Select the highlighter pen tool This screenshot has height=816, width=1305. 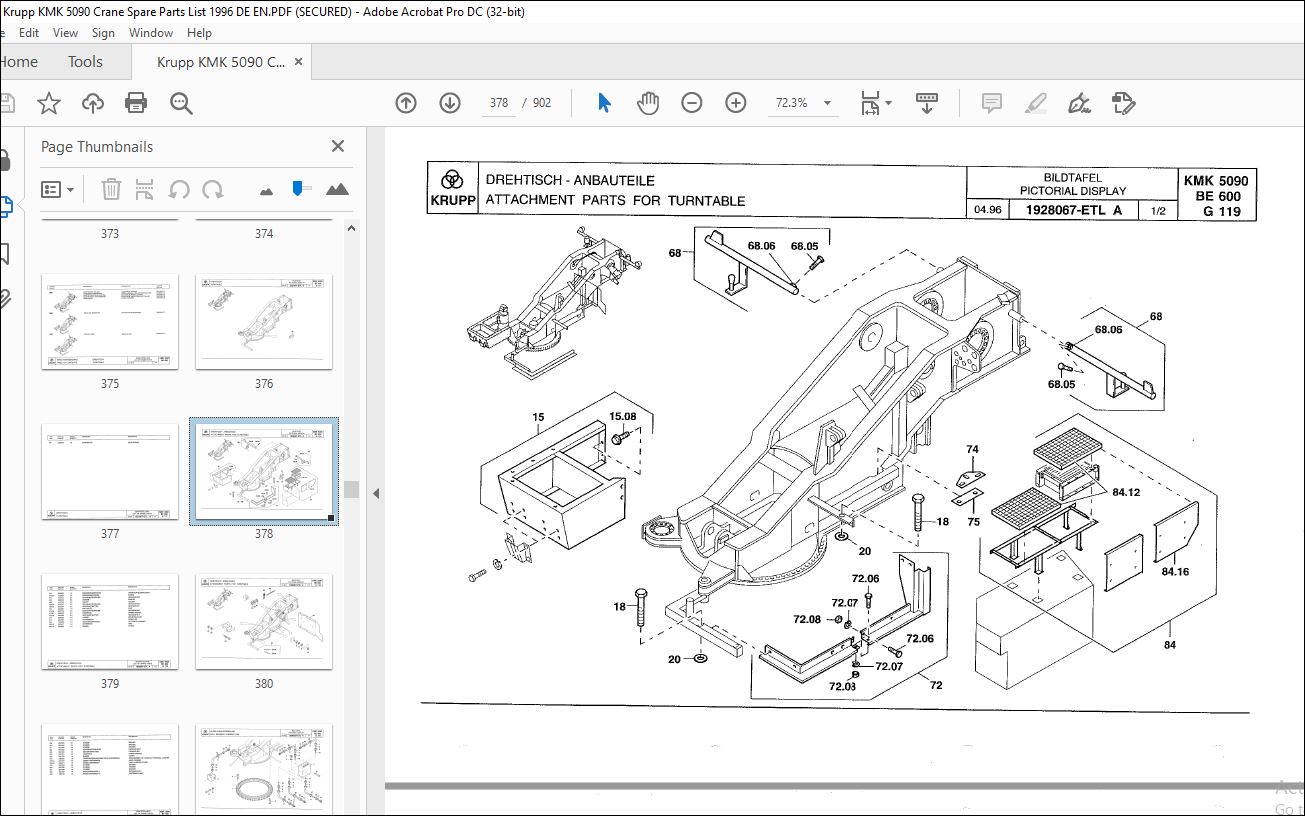tap(1035, 102)
